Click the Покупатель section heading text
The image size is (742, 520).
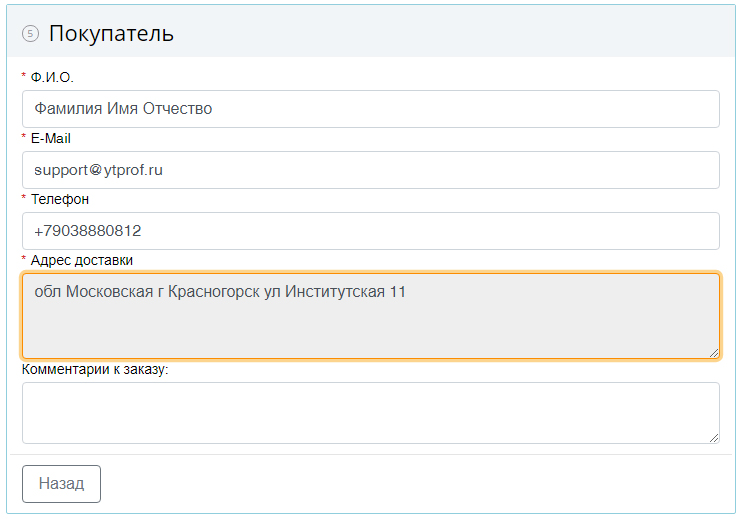tap(111, 34)
